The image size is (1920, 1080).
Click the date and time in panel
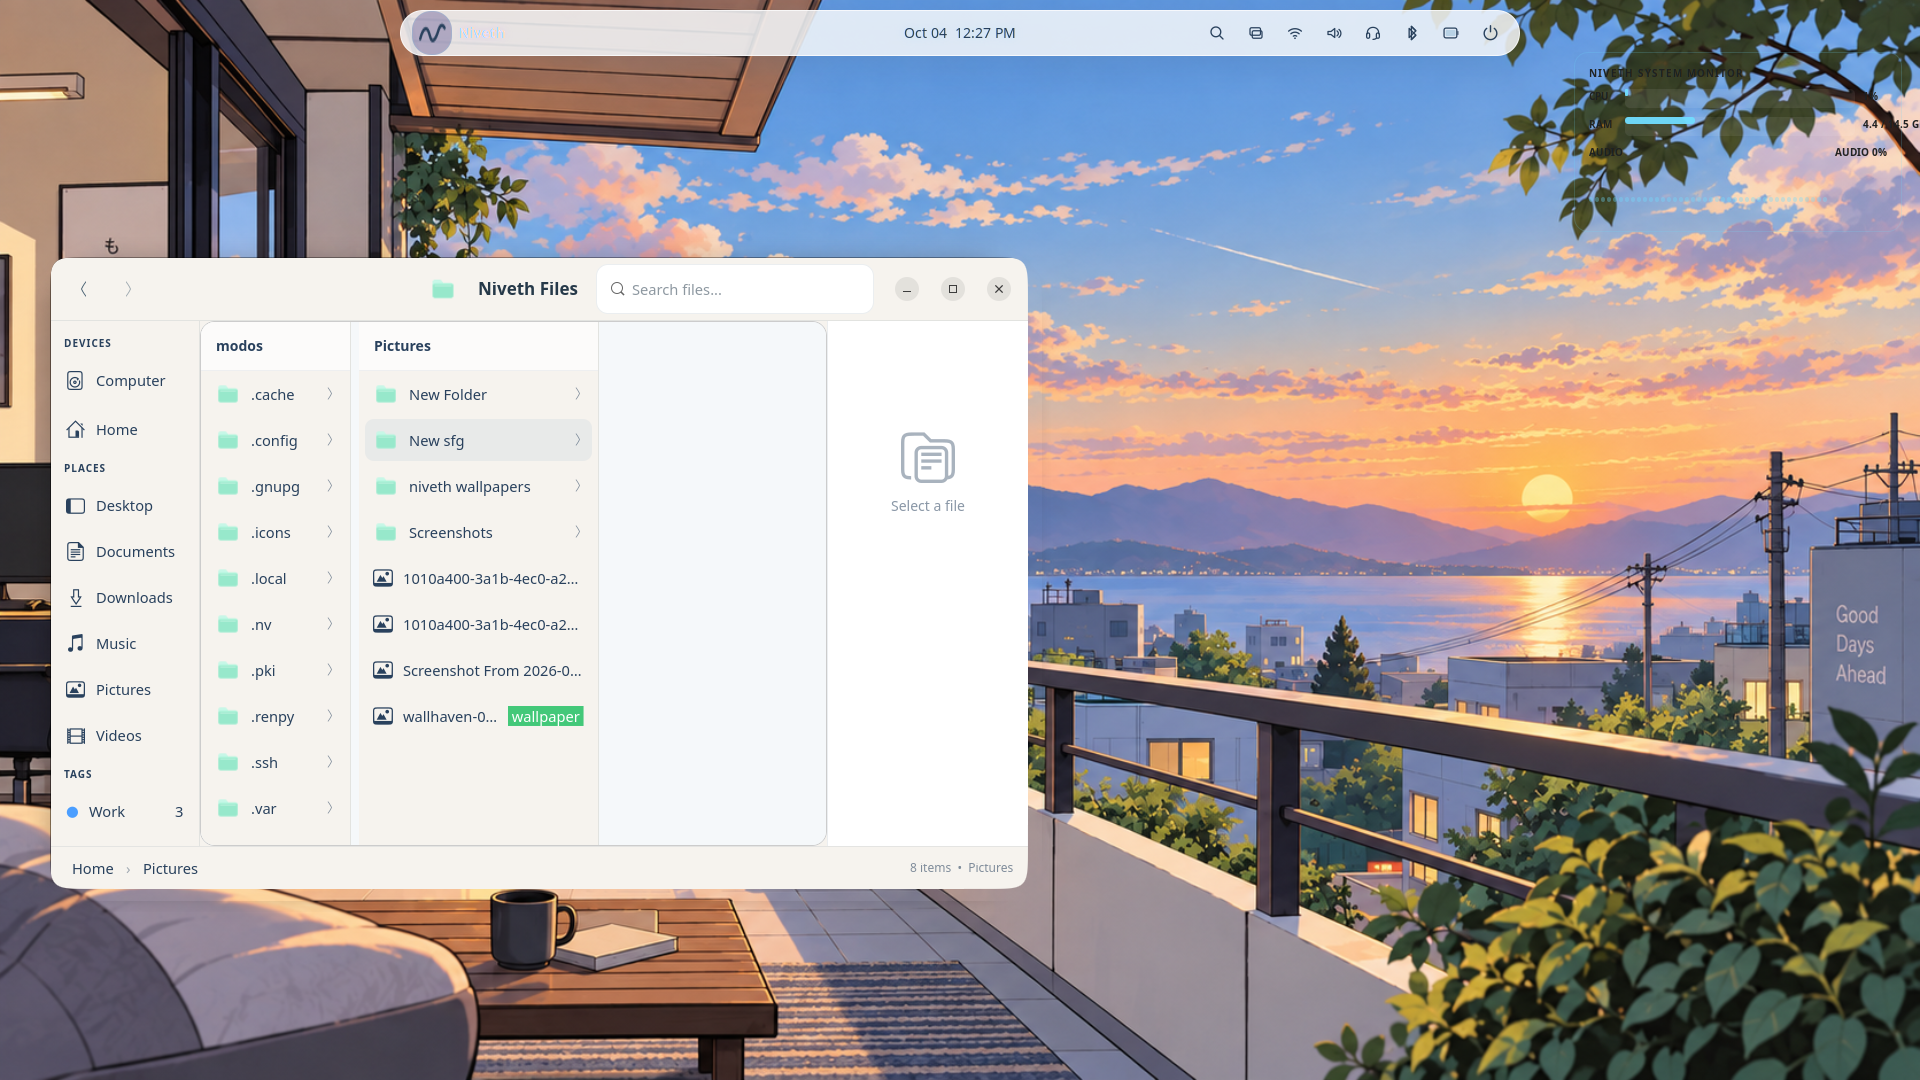click(x=959, y=33)
